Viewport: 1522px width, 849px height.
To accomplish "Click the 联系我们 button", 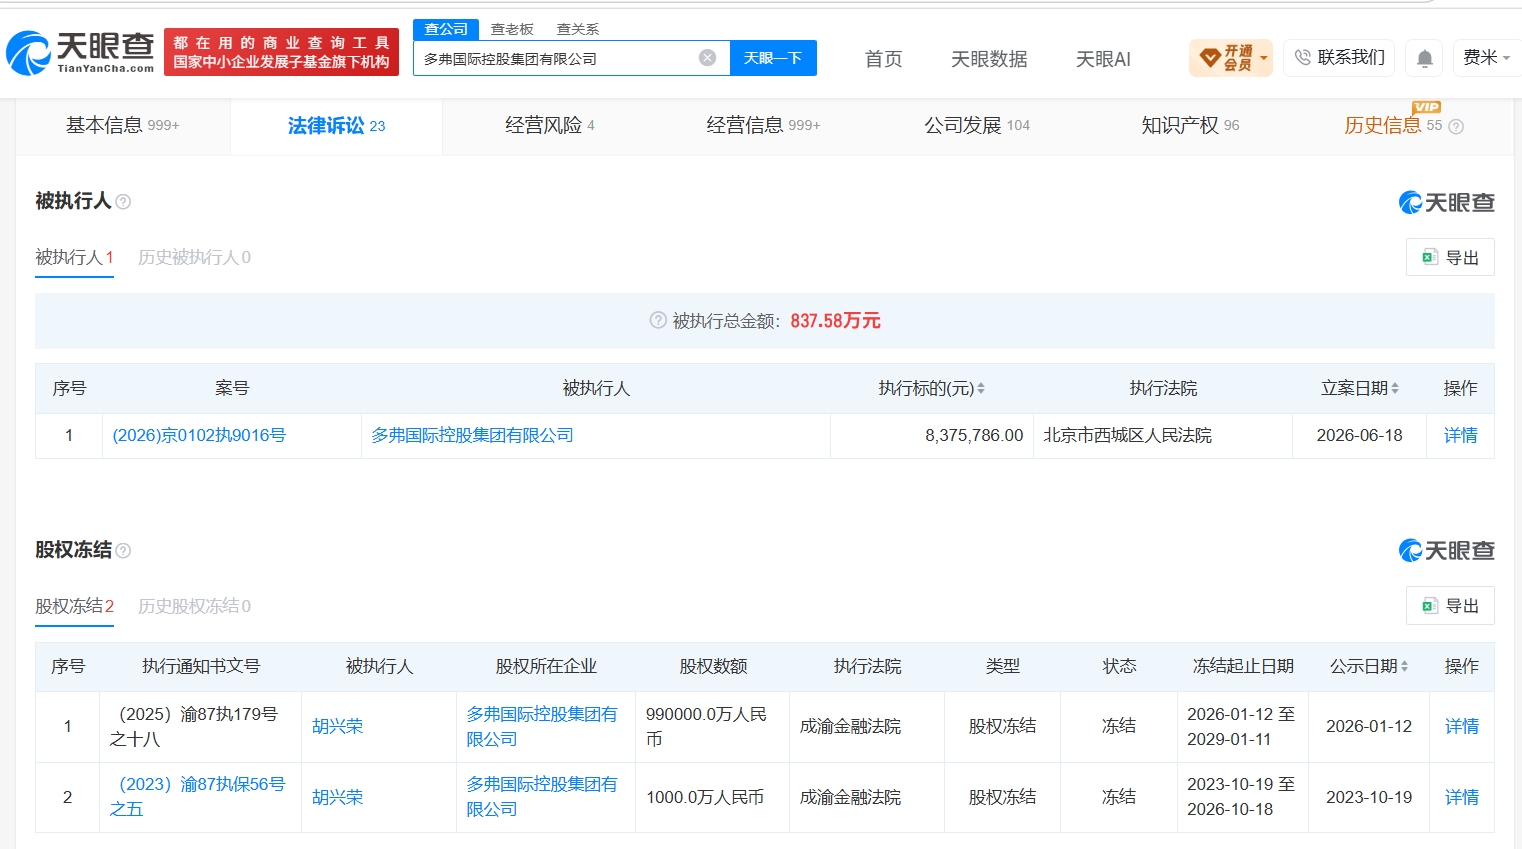I will (x=1339, y=58).
